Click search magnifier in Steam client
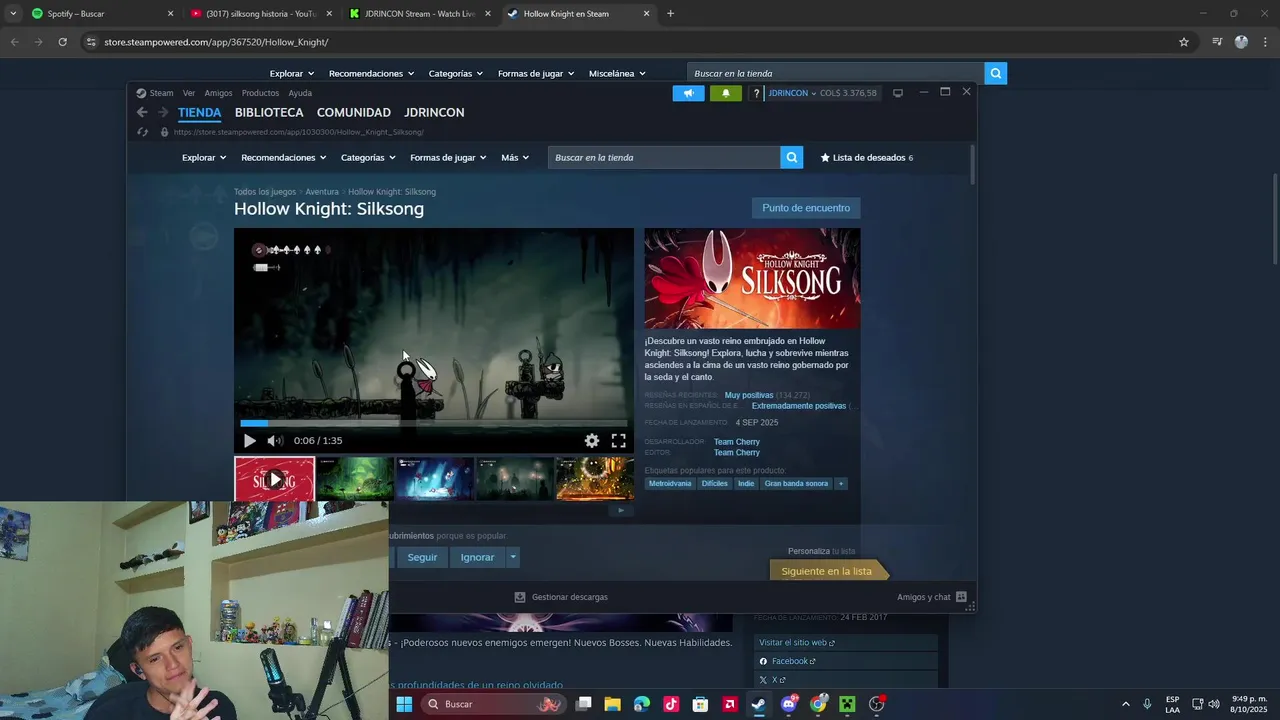Screen dimensions: 1280x720 pyautogui.click(x=792, y=157)
